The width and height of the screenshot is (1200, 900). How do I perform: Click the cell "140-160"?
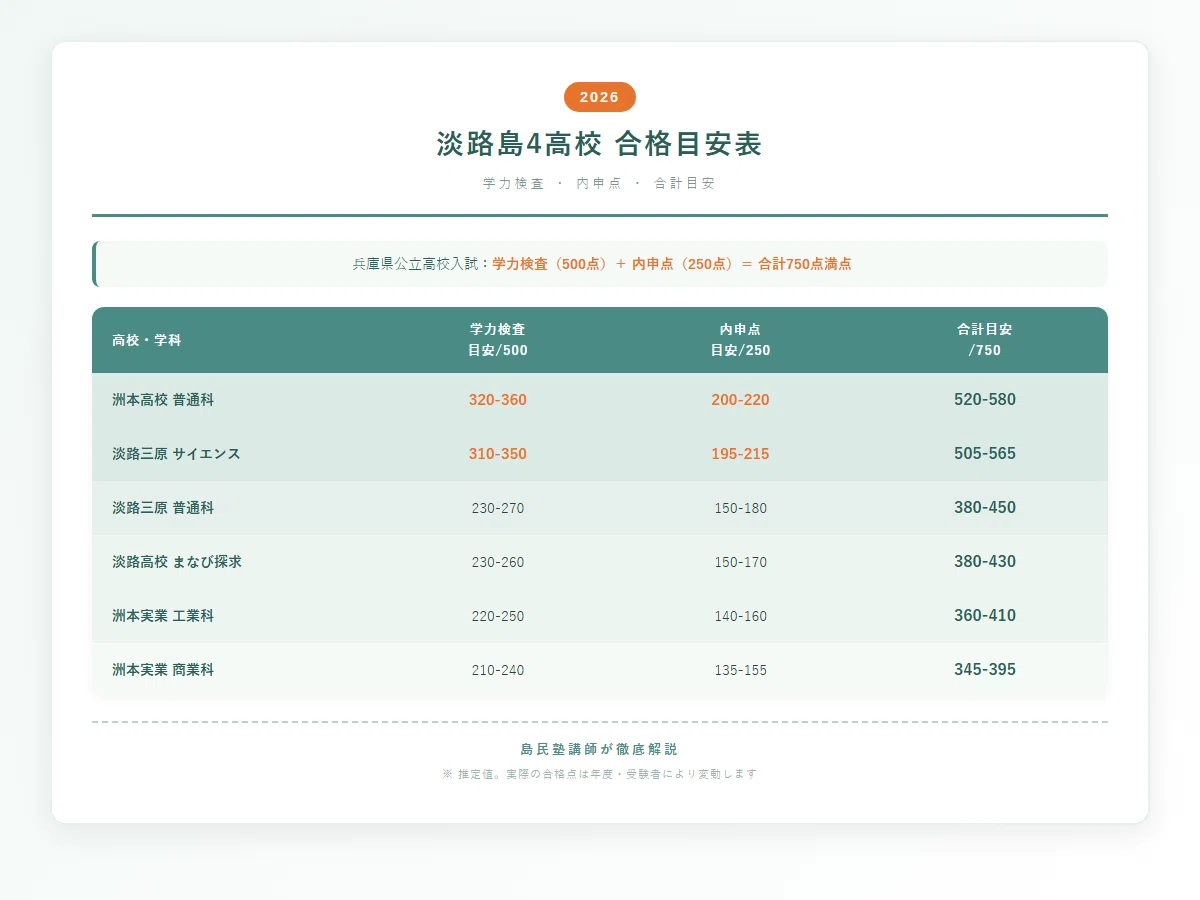click(x=741, y=616)
